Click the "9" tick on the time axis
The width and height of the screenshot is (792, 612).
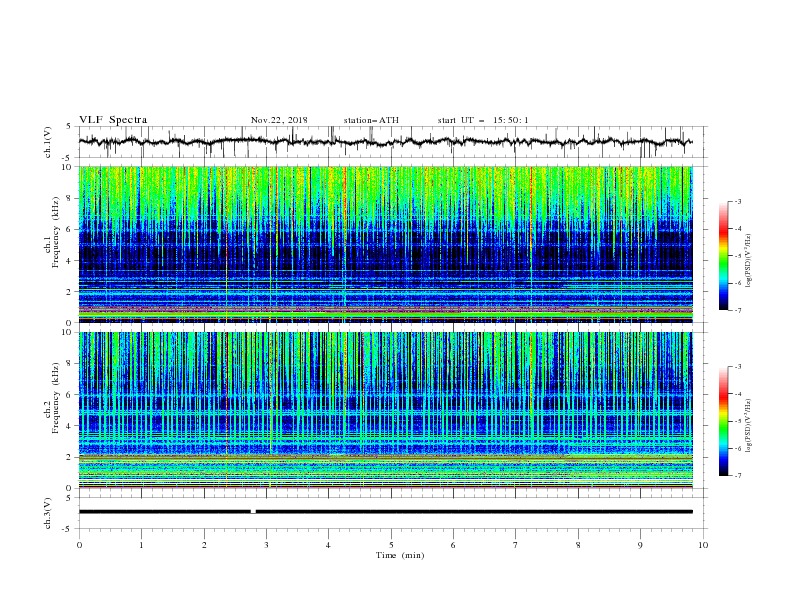click(x=640, y=545)
